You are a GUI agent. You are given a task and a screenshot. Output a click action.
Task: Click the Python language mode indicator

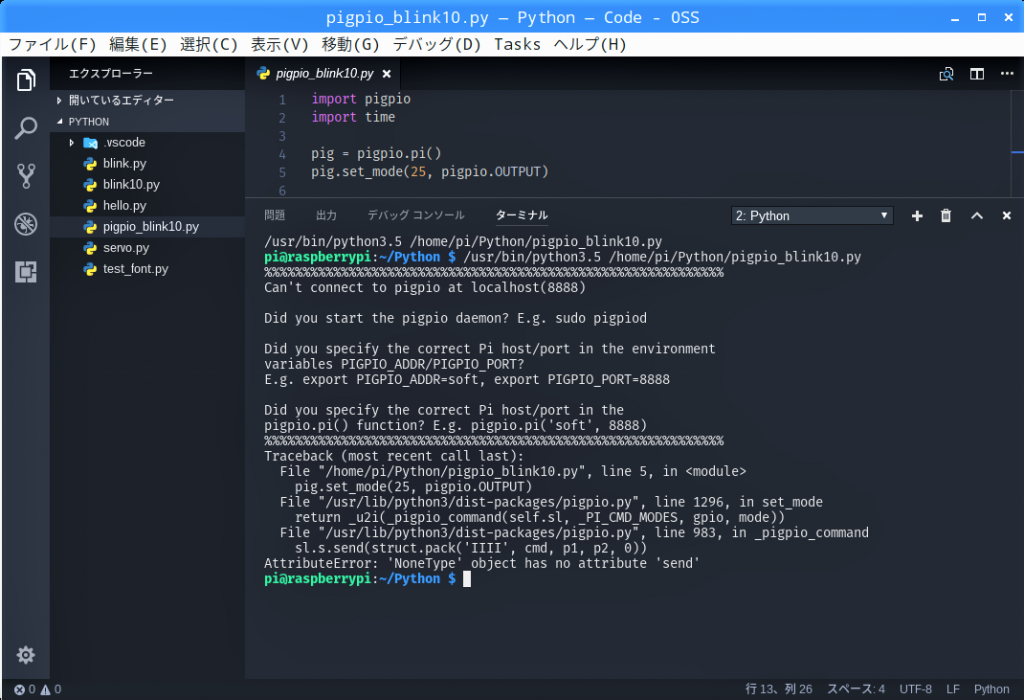991,689
